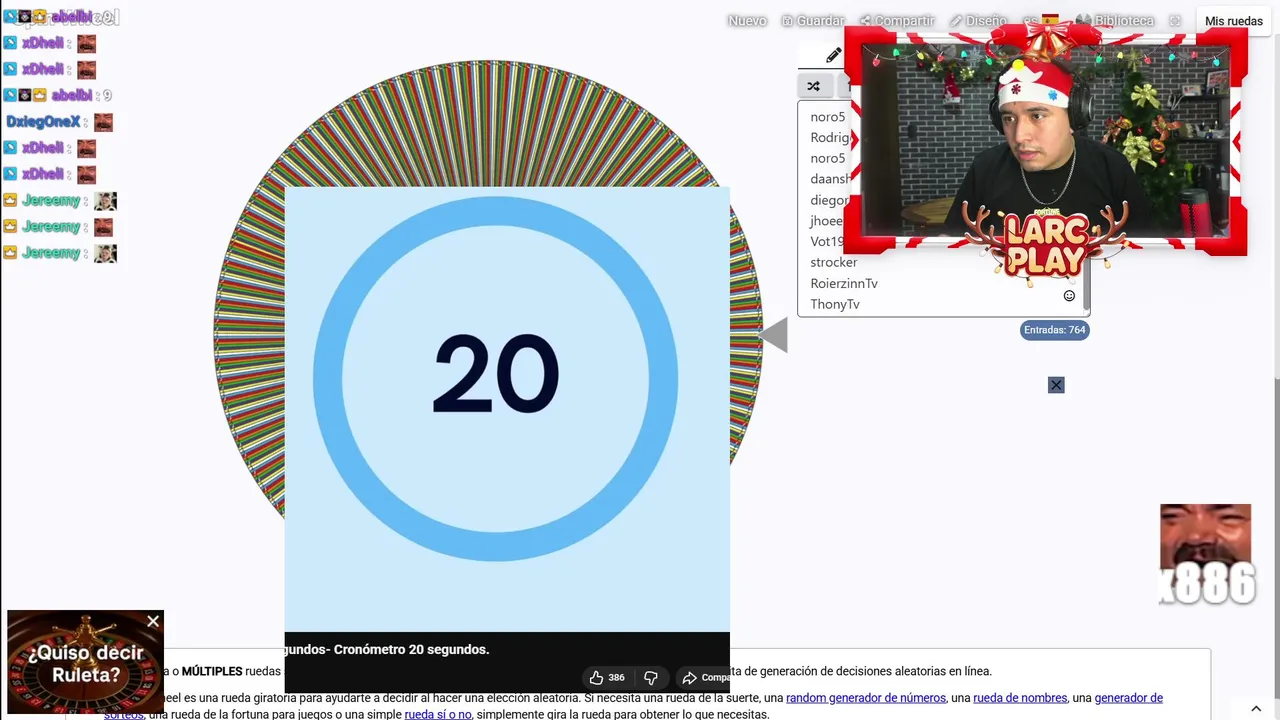Screen dimensions: 1280x720
Task: Select the strocker entry in list
Action: [x=834, y=263]
